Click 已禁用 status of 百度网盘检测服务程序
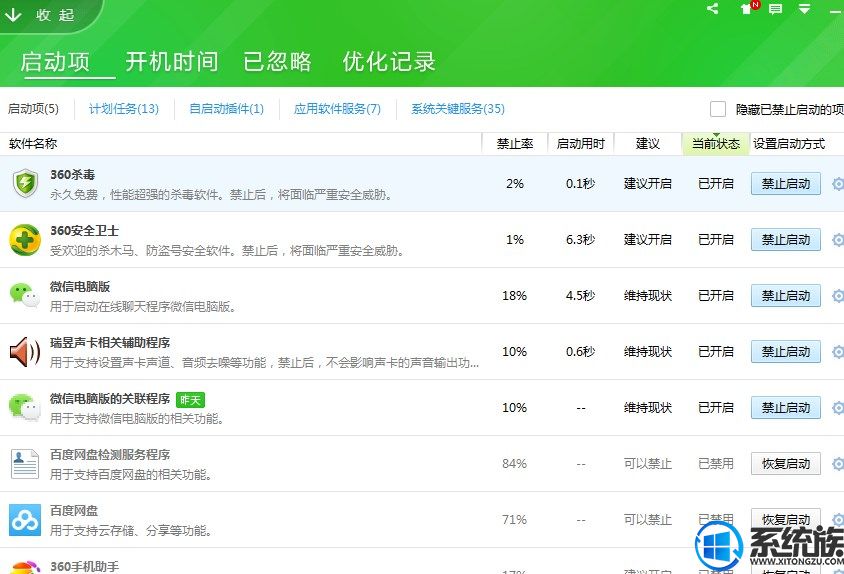The height and width of the screenshot is (574, 844). [716, 464]
